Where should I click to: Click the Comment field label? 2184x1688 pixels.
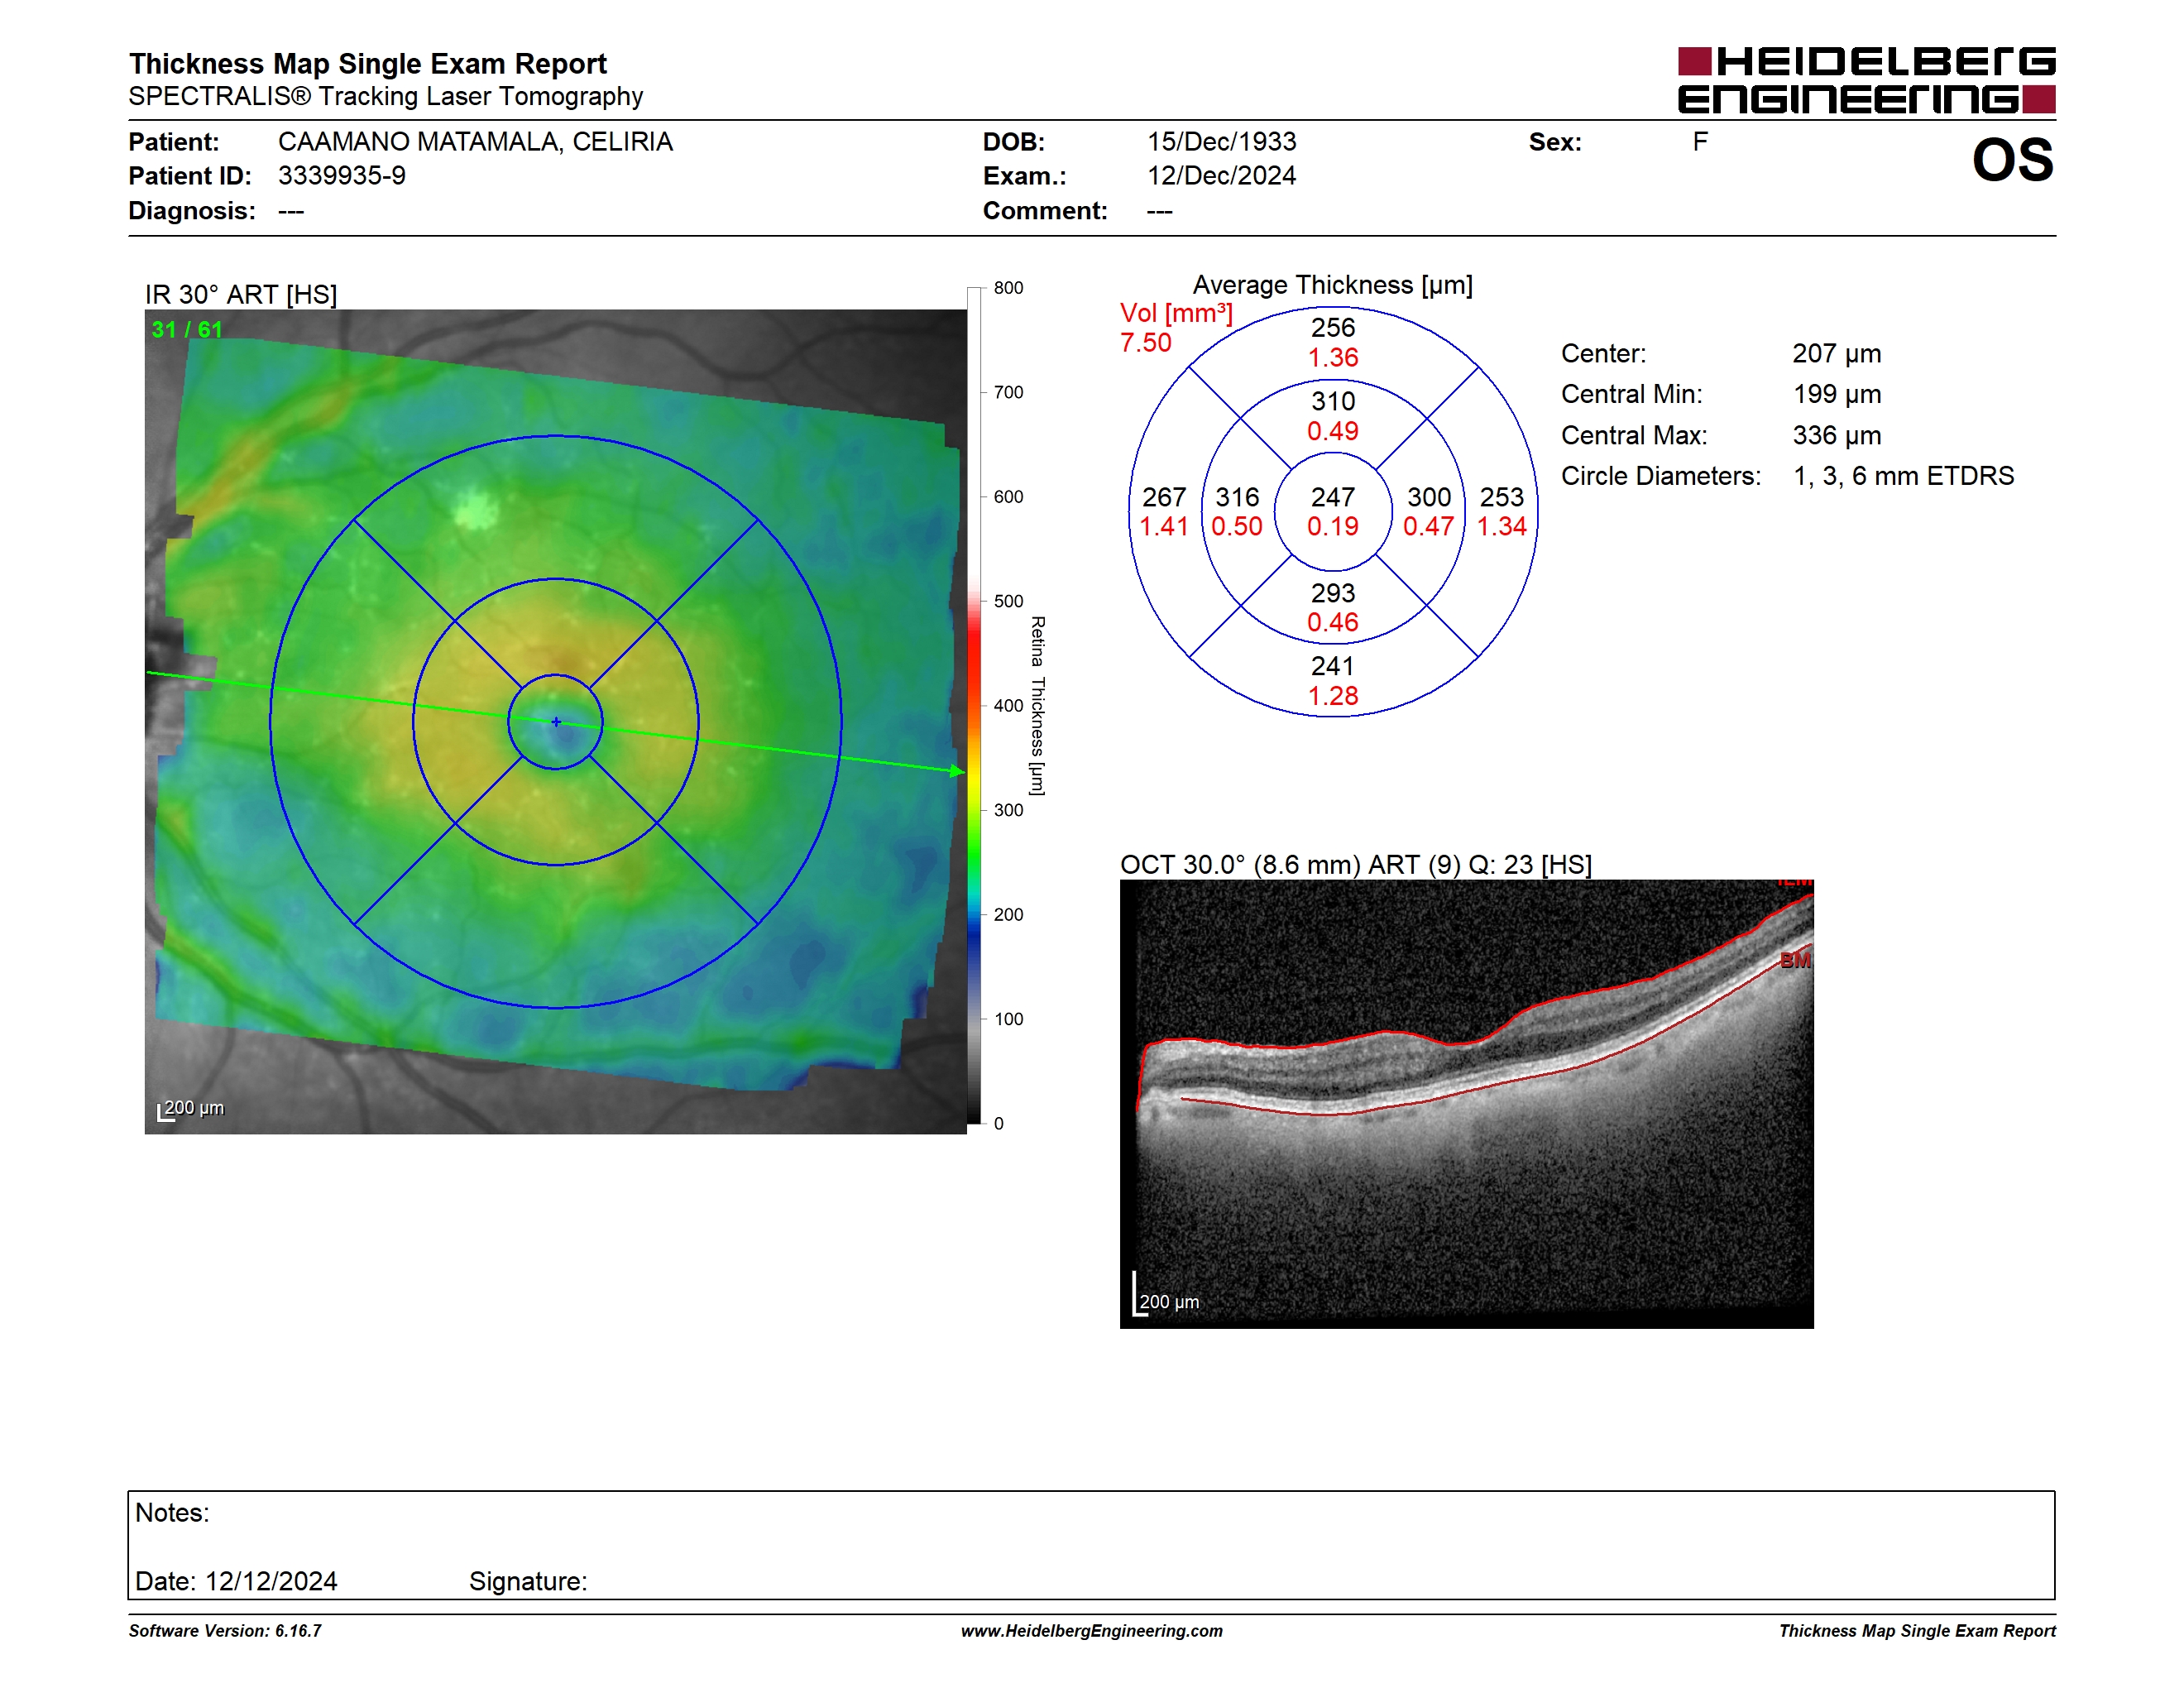[x=1045, y=211]
